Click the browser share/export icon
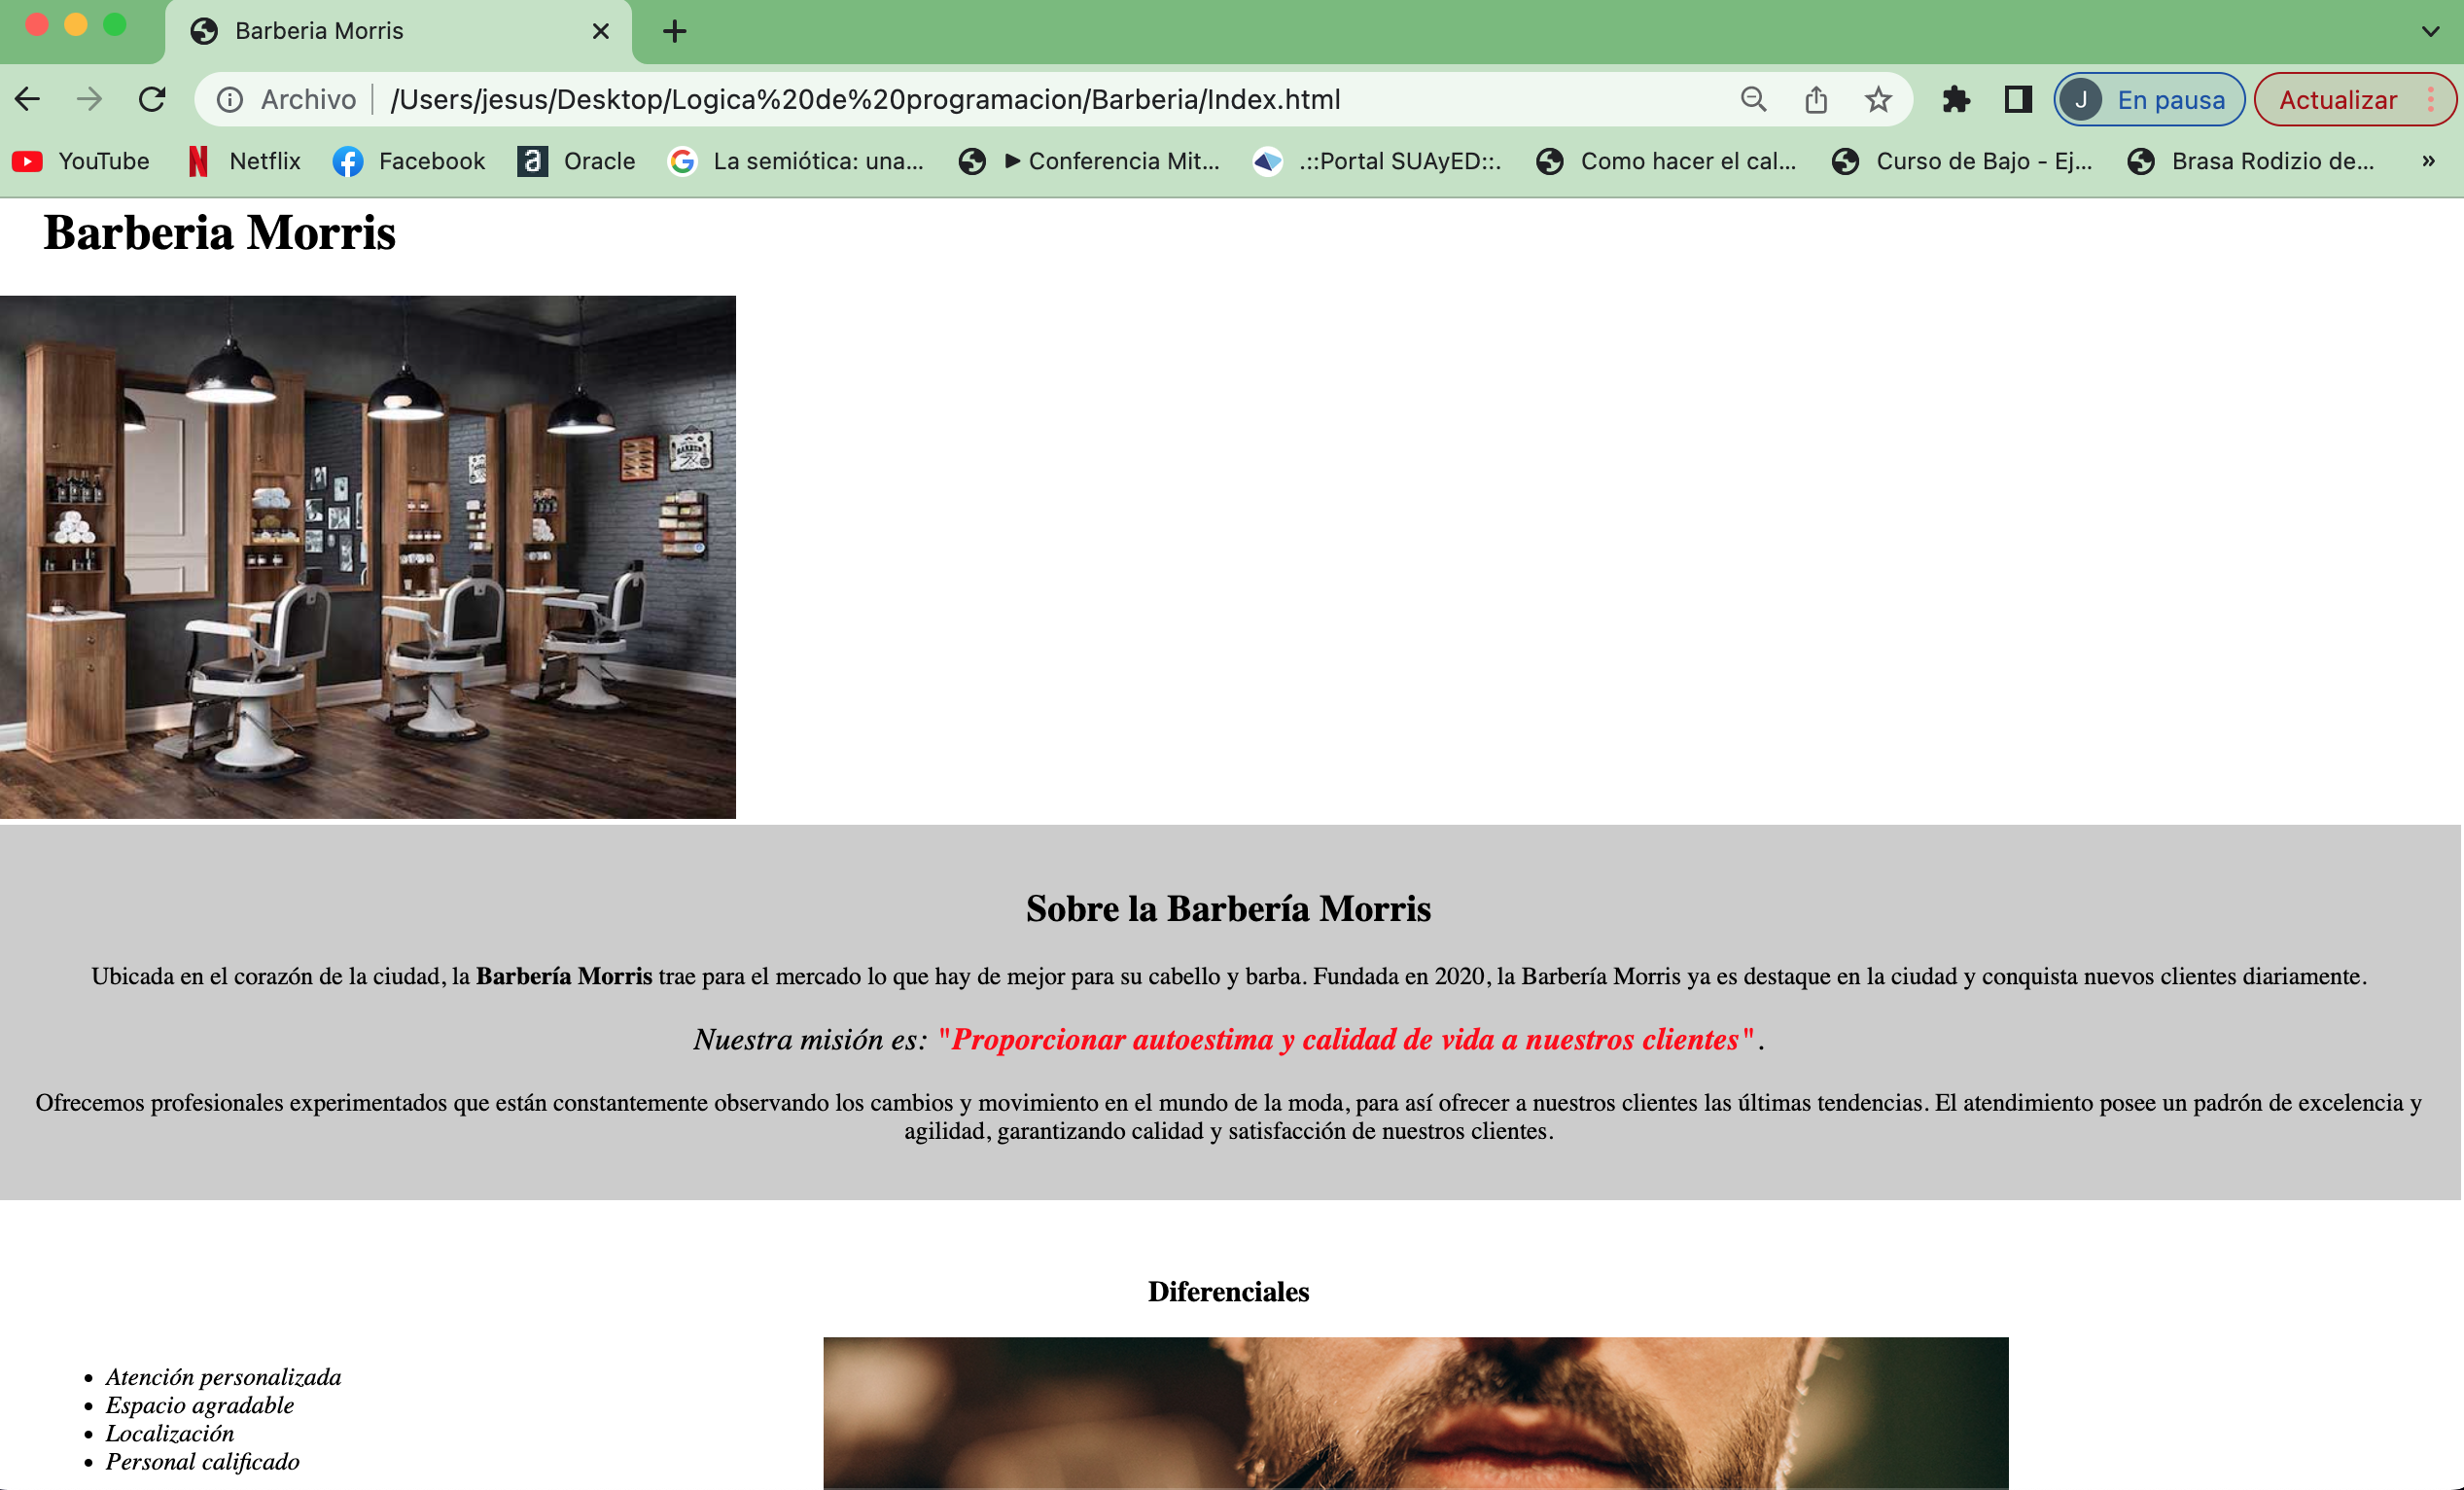The height and width of the screenshot is (1490, 2464). 1813,98
